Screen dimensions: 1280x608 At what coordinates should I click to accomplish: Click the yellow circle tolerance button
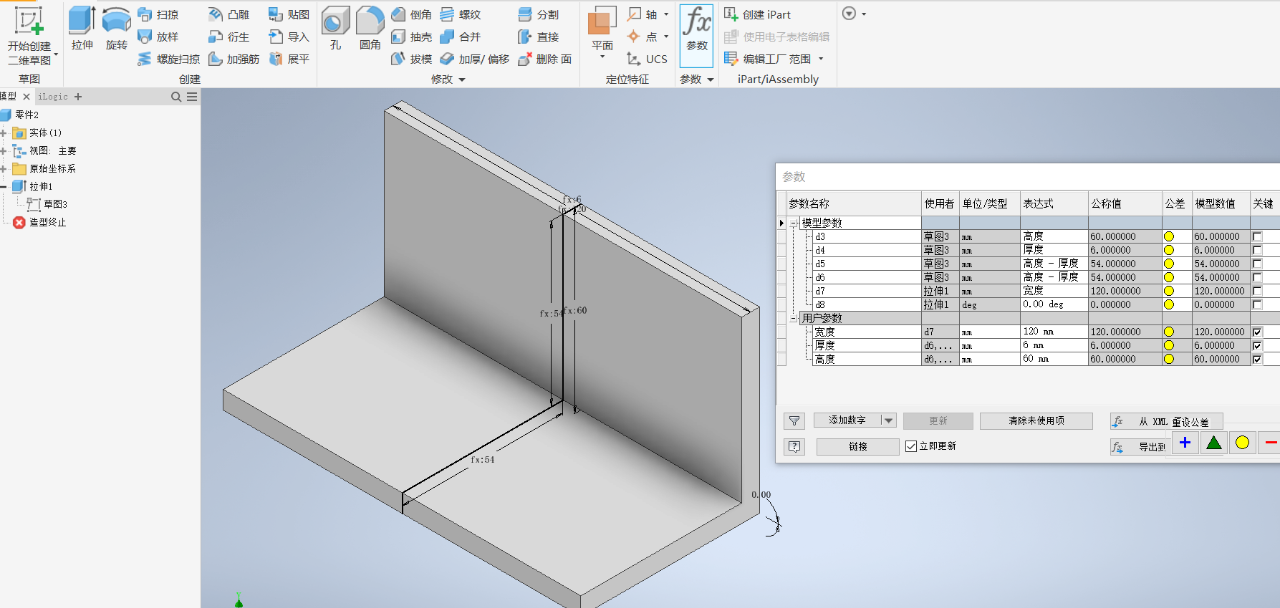[1242, 443]
